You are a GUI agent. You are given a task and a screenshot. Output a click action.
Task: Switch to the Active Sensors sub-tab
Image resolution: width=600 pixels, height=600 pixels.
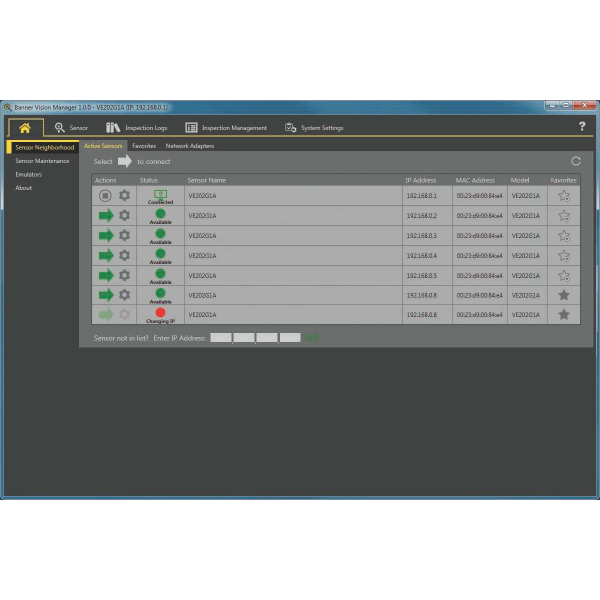pyautogui.click(x=103, y=146)
